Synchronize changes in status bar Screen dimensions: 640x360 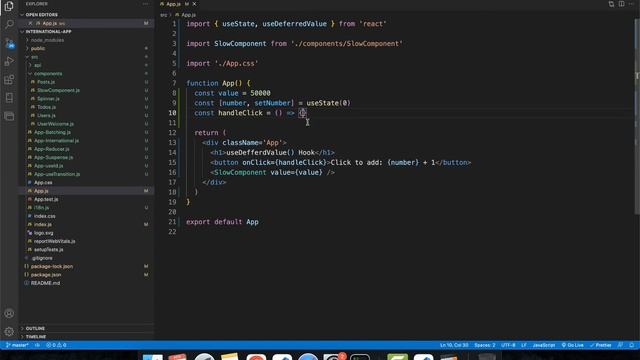tap(37, 345)
